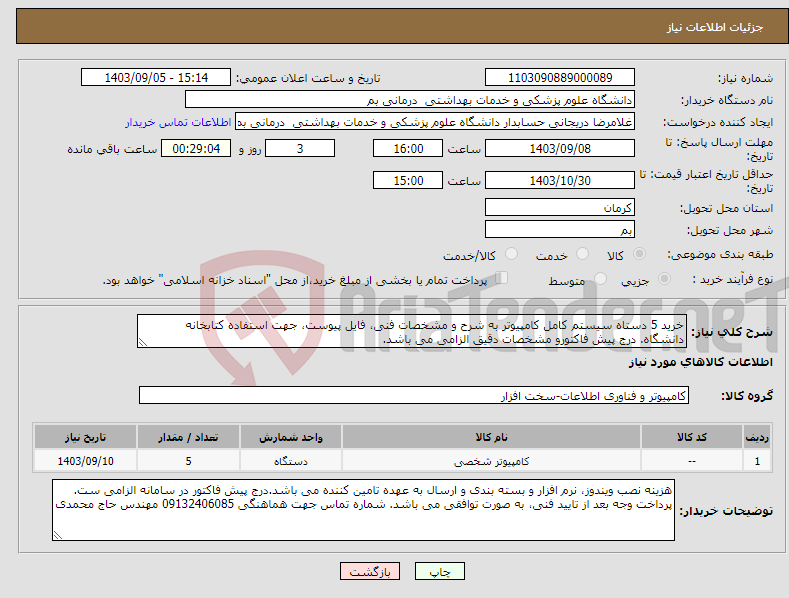The width and height of the screenshot is (789, 598).
Task: Open the اطلاعات تماس خریدار link
Action: [178, 122]
